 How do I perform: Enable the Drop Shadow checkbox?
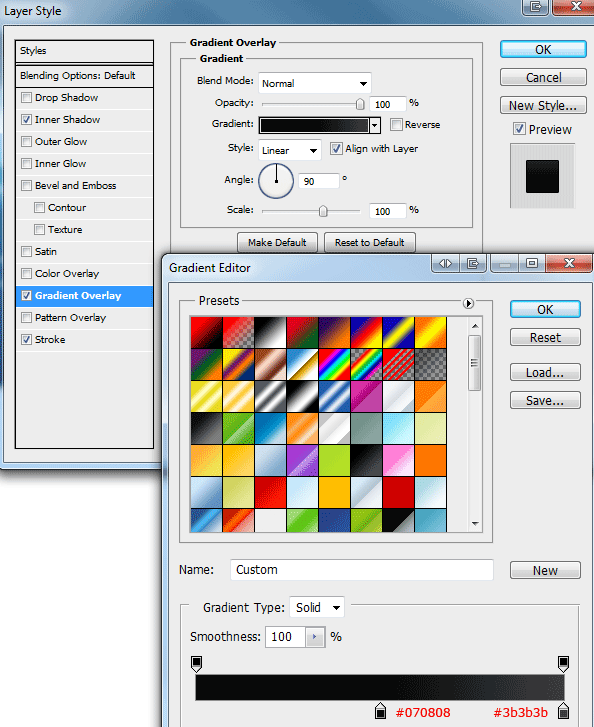click(26, 97)
